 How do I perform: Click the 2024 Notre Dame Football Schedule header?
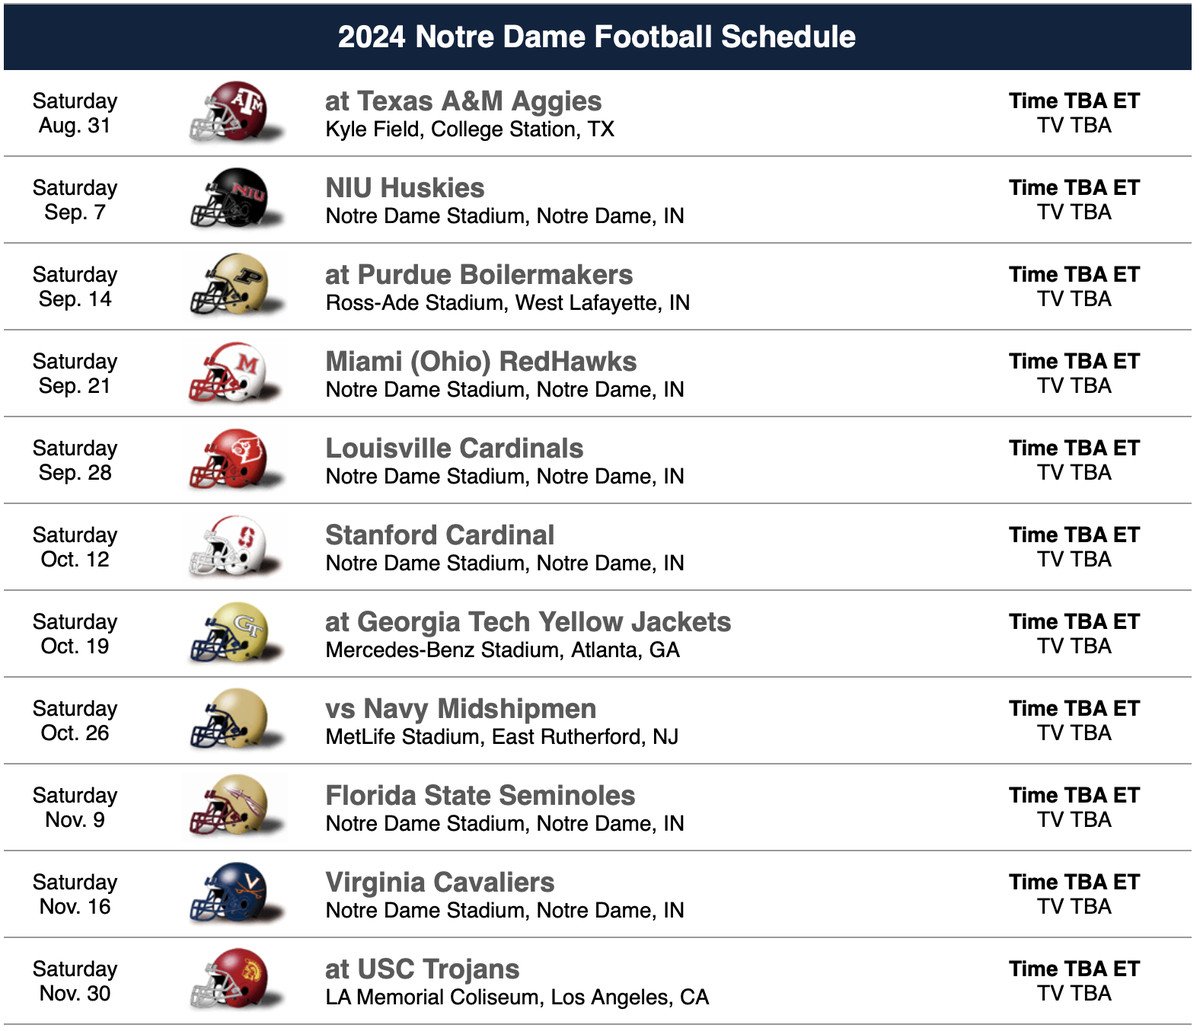click(597, 37)
